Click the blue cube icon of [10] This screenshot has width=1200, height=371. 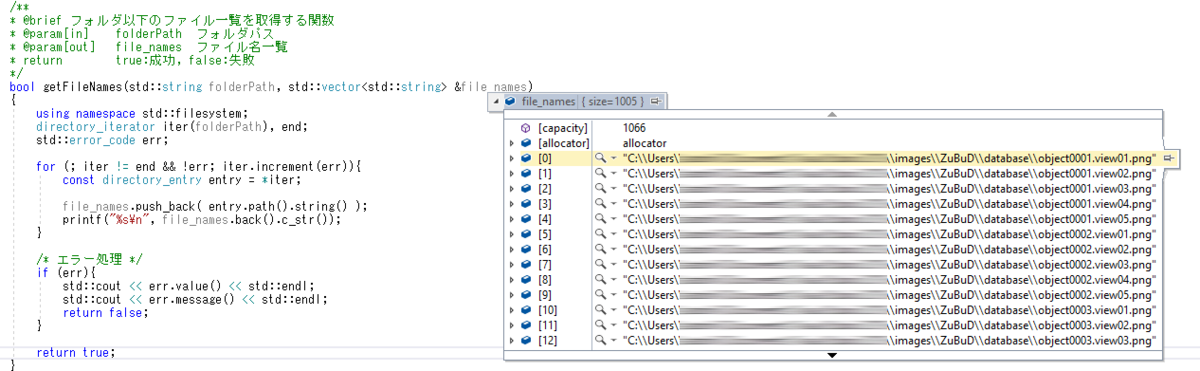[x=527, y=309]
